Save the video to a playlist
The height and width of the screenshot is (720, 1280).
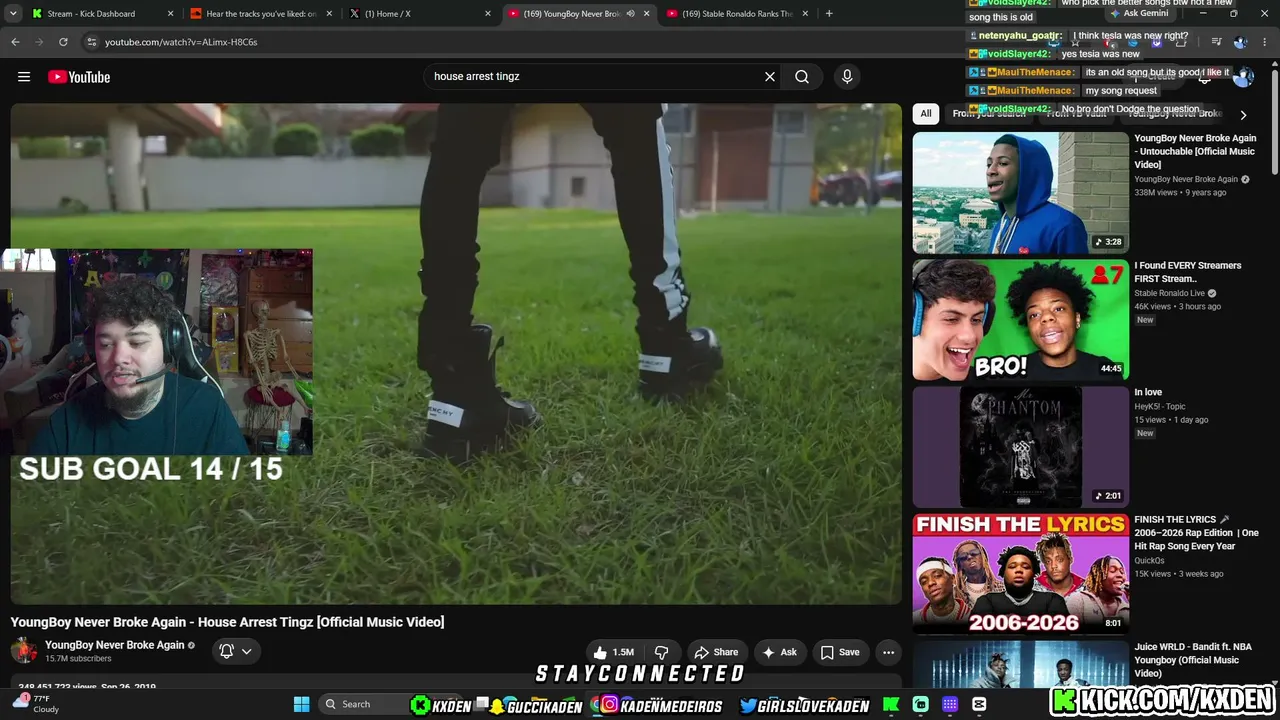(x=840, y=652)
